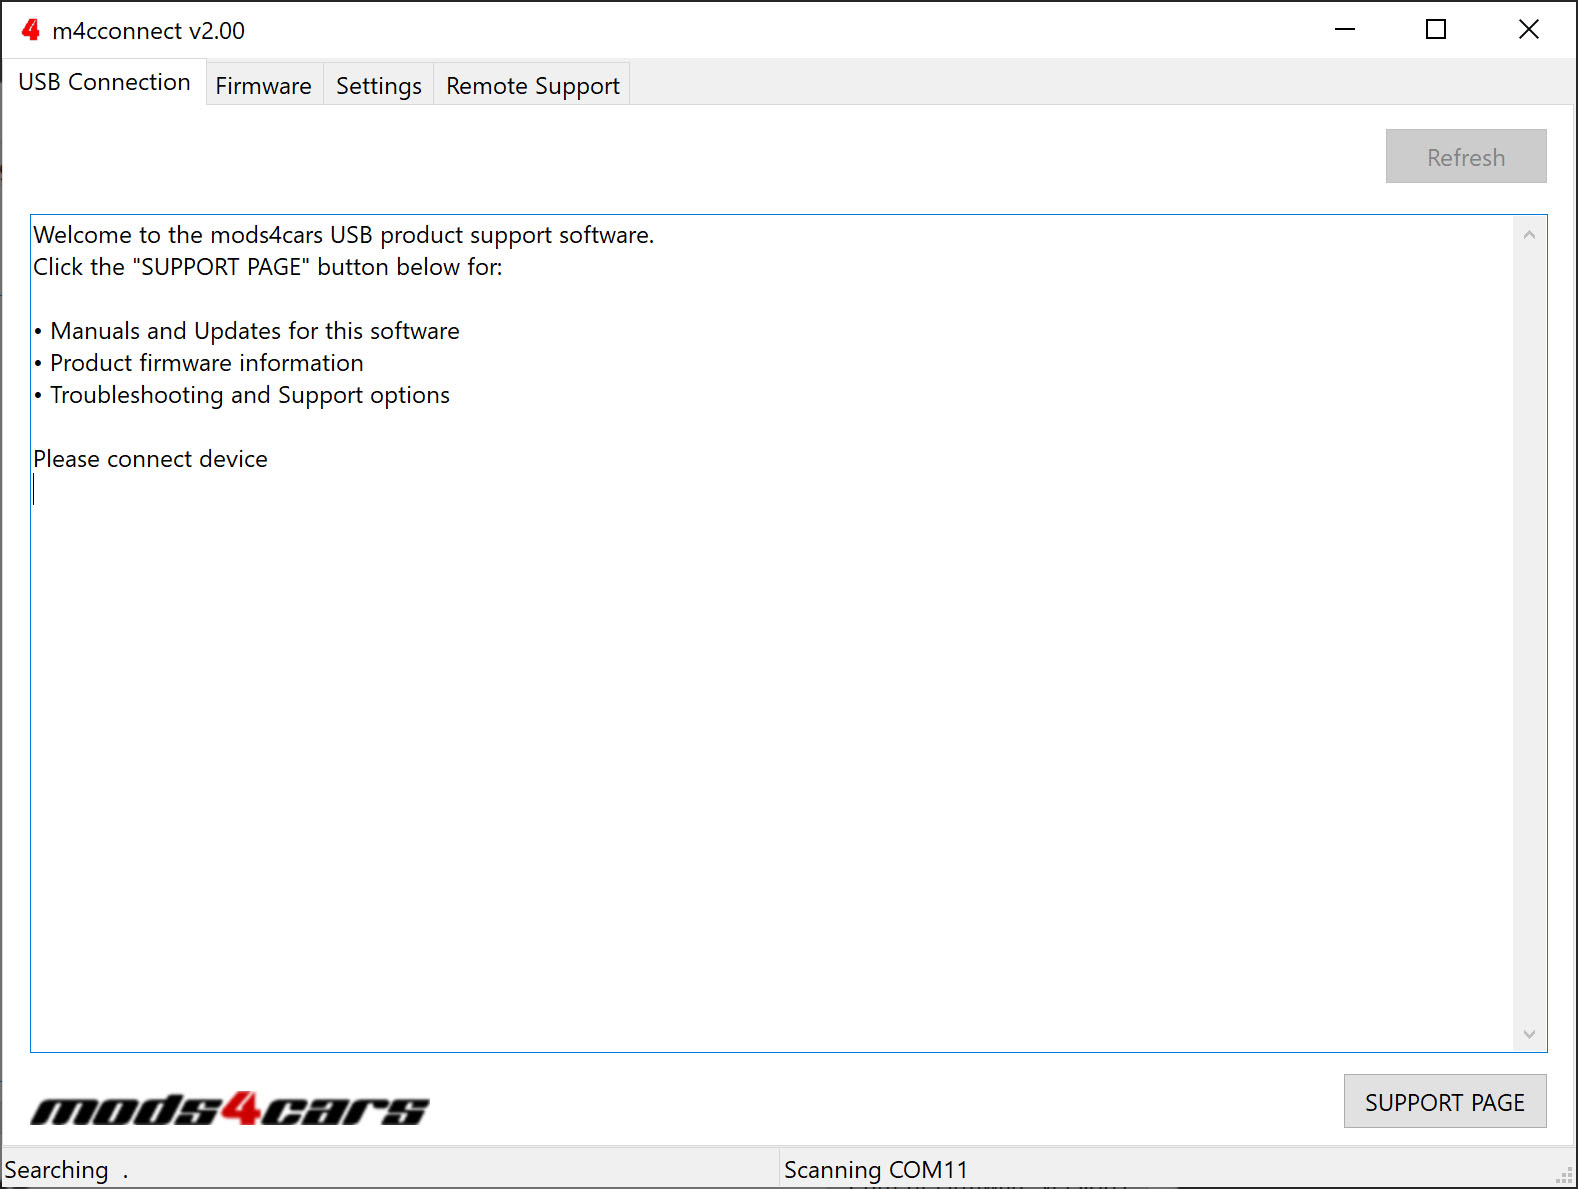
Task: Click the mods4cars logo
Action: (230, 1108)
